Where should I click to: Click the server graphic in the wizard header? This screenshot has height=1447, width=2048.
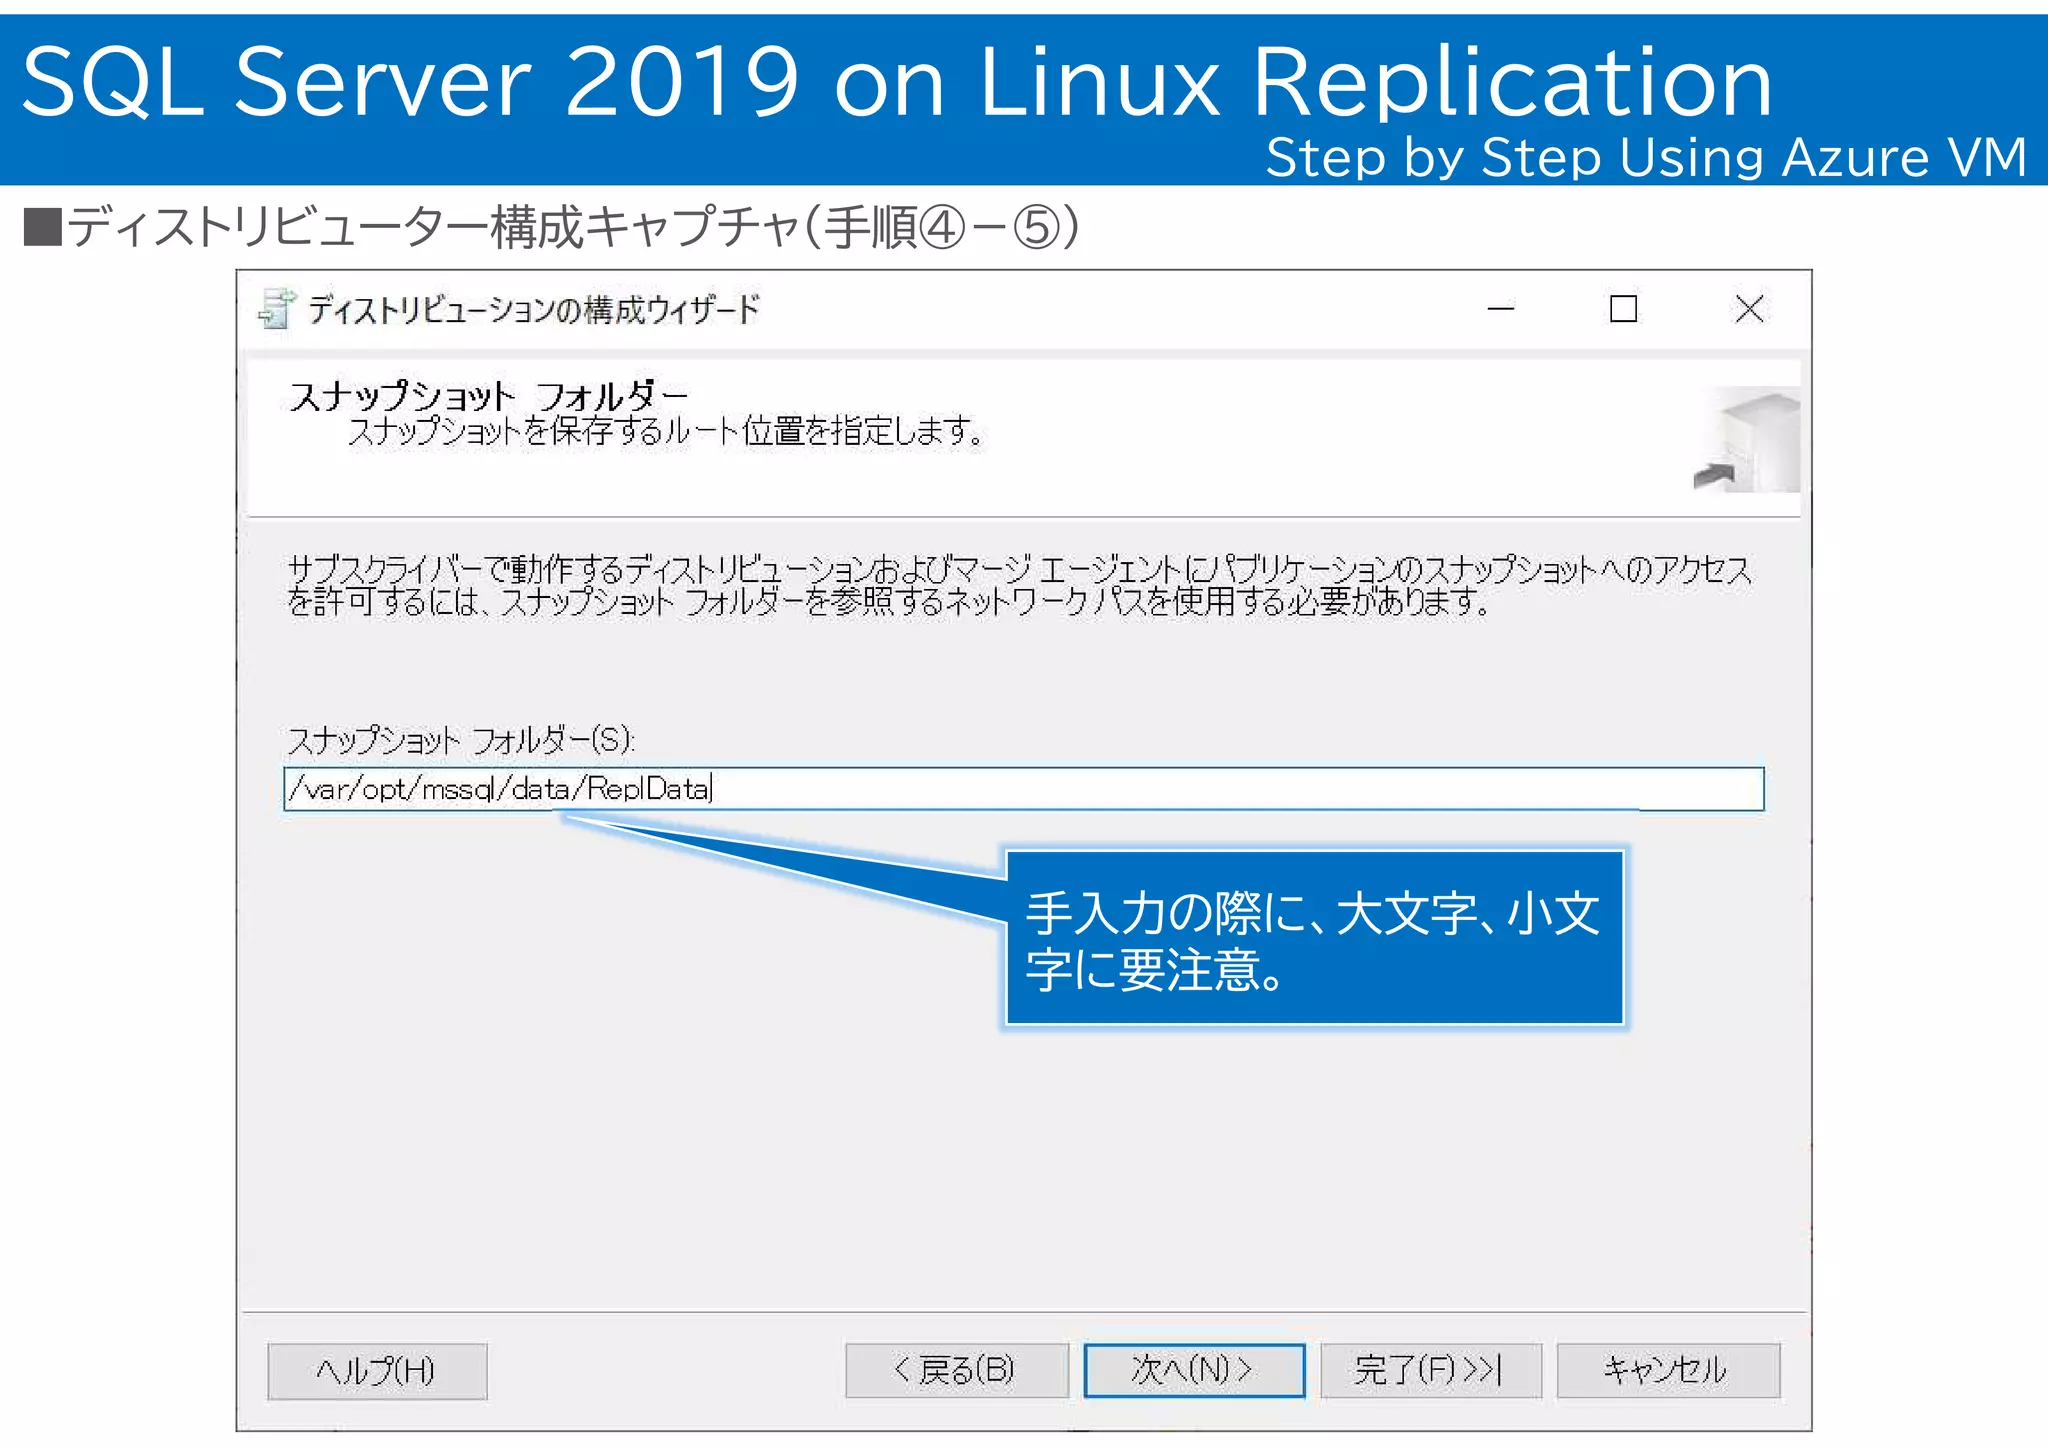(1748, 439)
